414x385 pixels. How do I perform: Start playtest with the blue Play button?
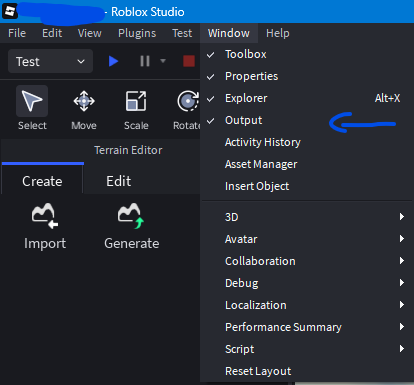coord(113,61)
